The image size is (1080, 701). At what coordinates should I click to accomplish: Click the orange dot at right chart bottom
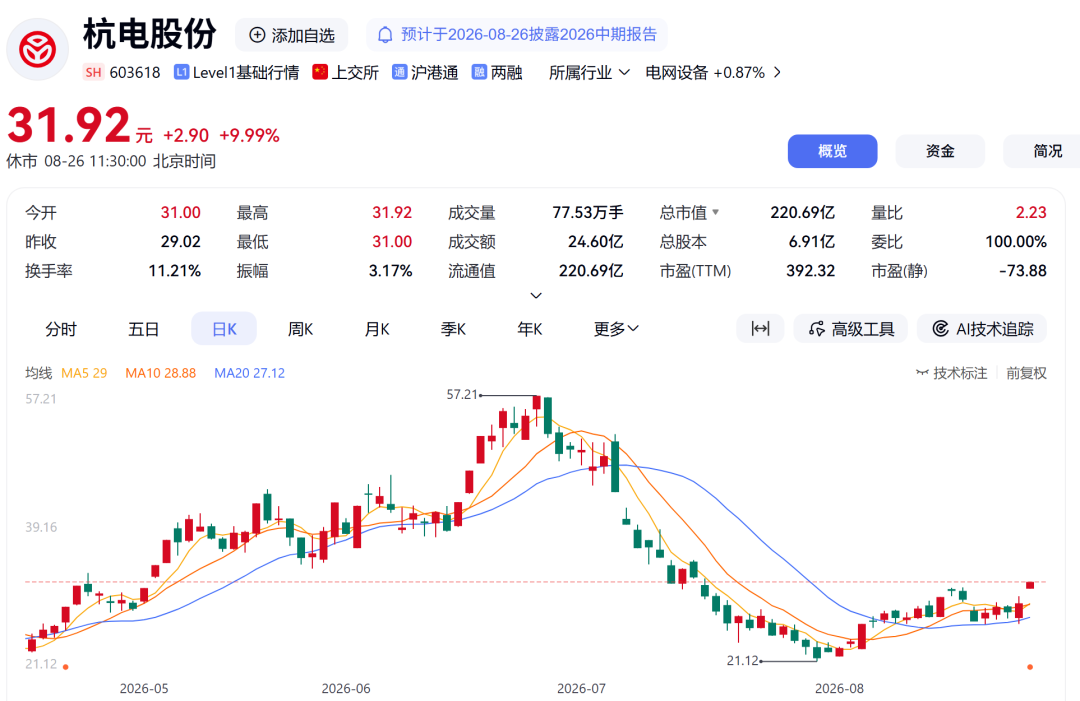tap(1030, 667)
